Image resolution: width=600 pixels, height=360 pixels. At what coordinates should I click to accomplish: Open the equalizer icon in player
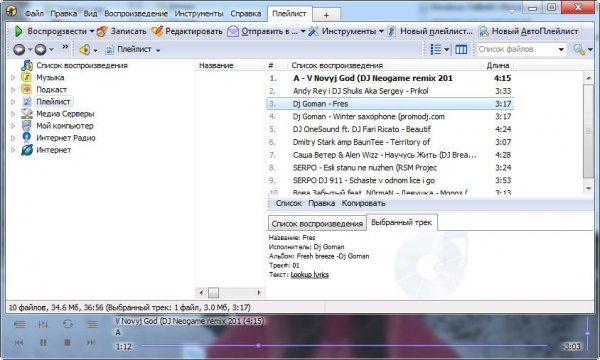43,324
